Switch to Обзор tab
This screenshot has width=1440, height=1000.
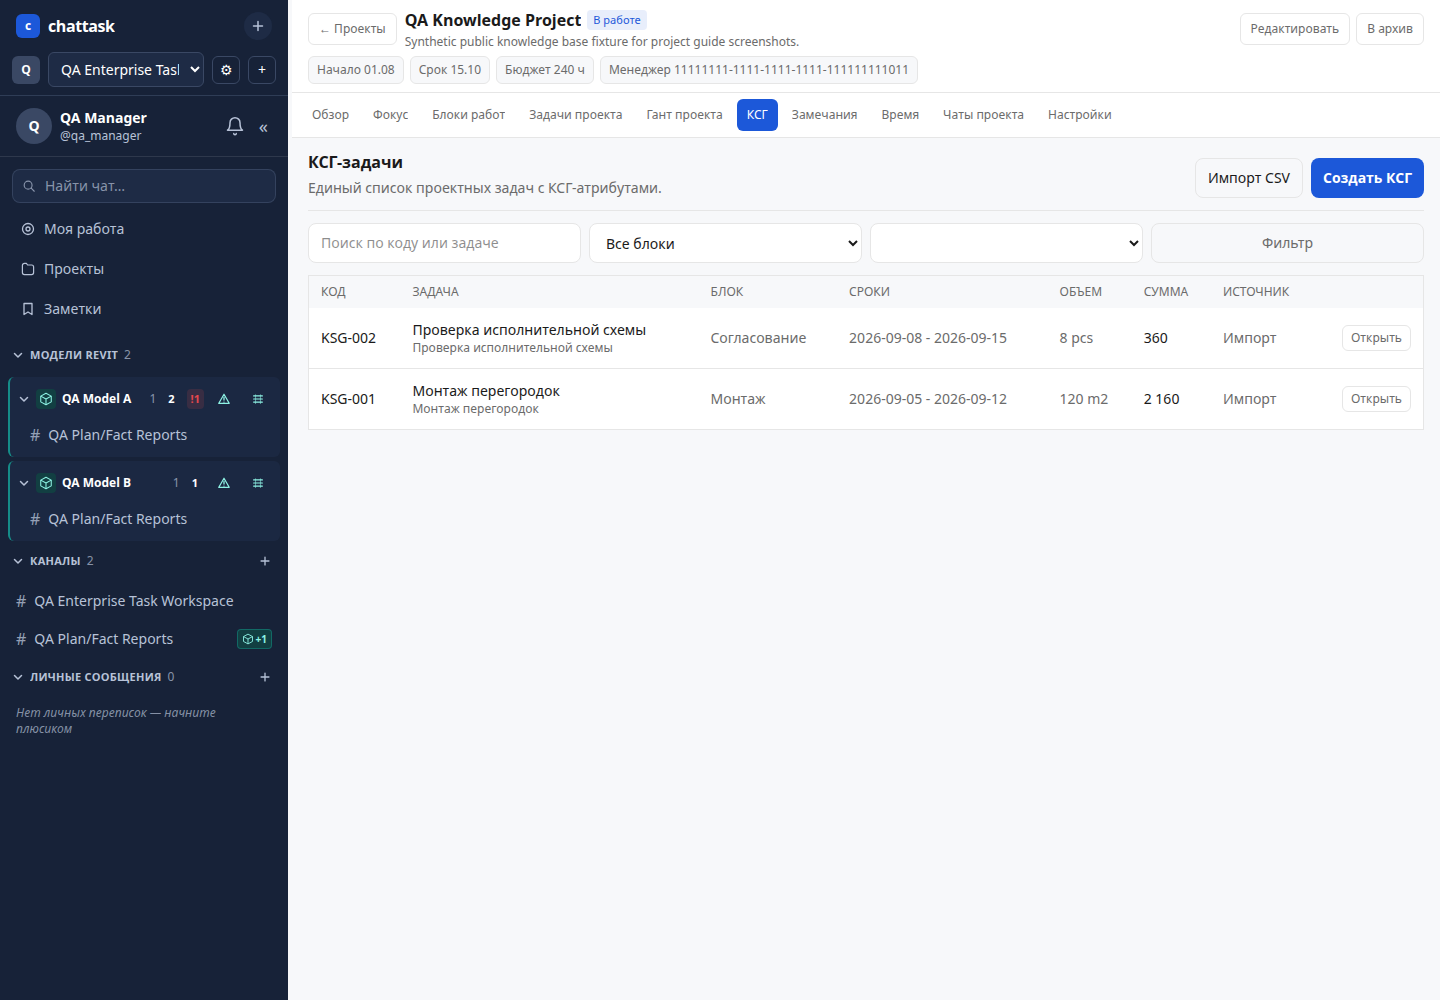330,115
